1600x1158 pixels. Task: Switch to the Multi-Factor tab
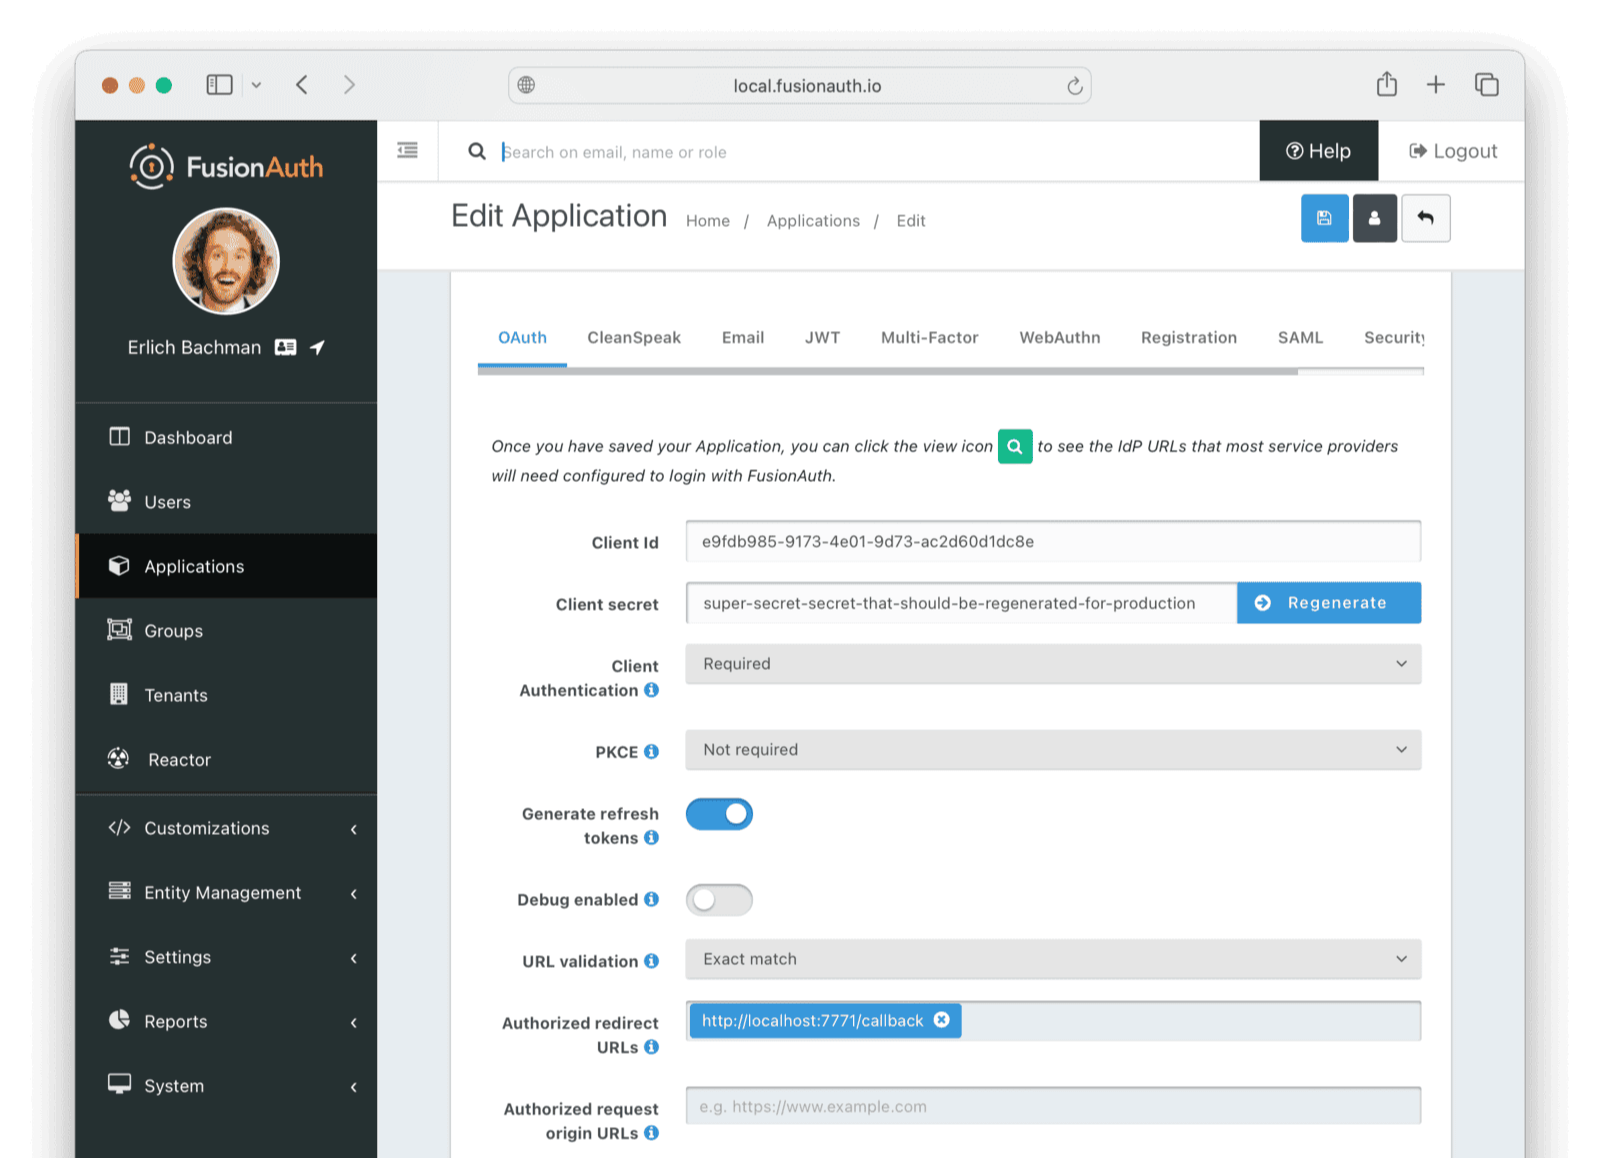pyautogui.click(x=929, y=338)
